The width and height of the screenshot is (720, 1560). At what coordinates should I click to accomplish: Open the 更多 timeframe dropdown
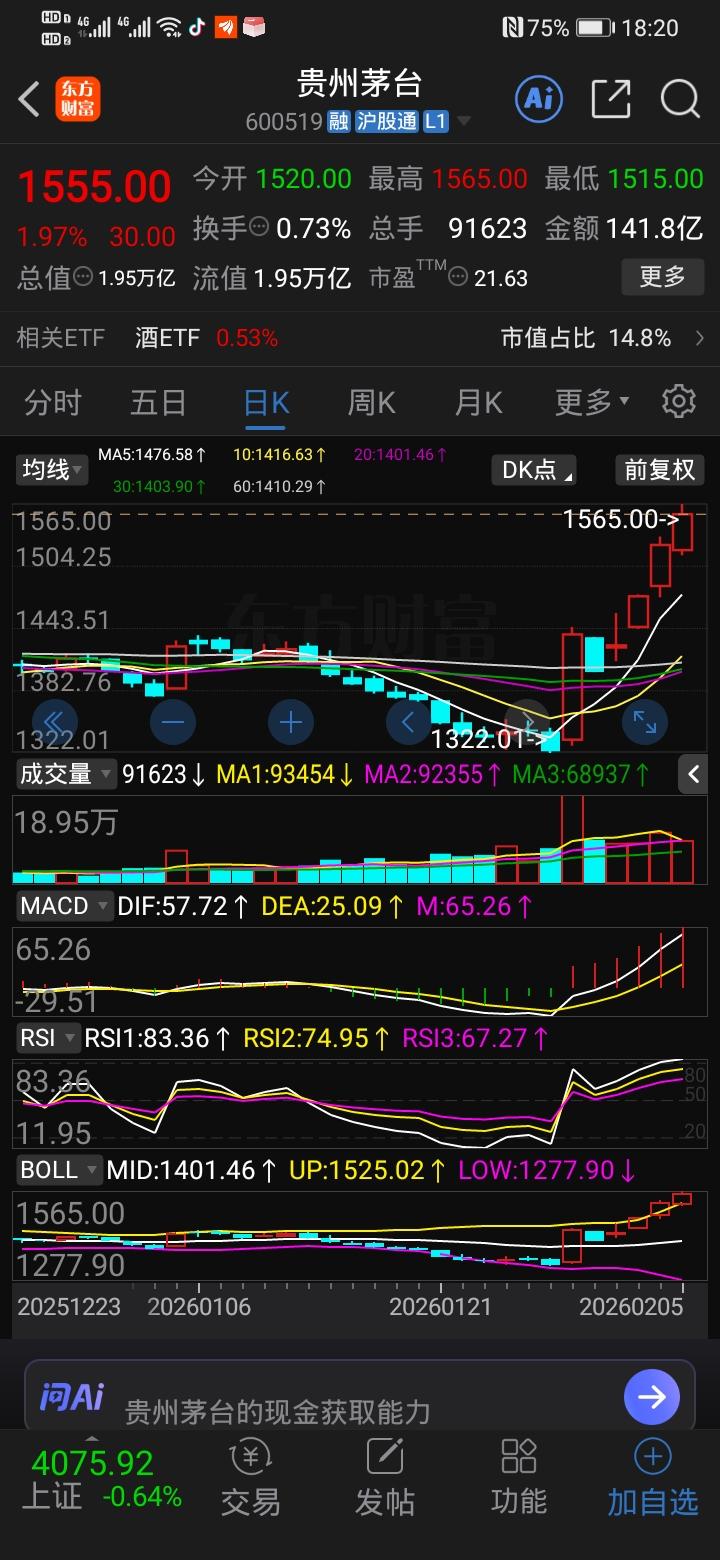592,402
